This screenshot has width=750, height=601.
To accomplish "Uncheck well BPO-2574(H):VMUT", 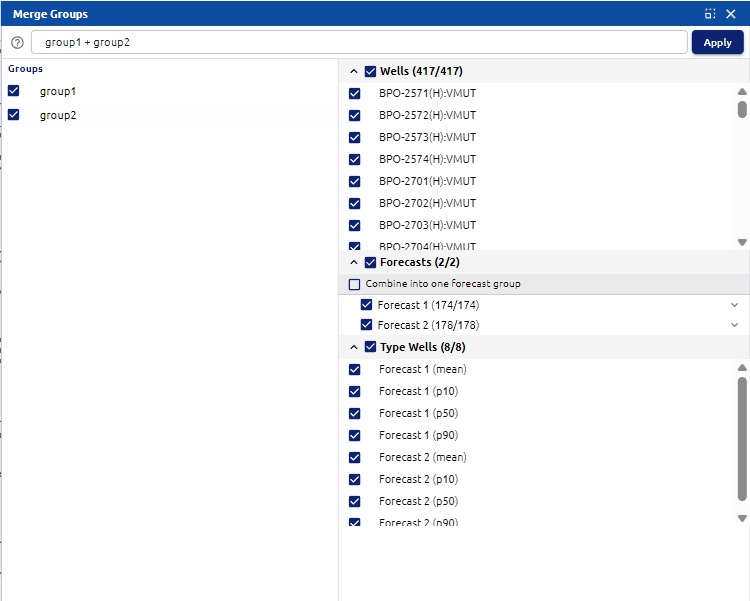I will [x=354, y=159].
